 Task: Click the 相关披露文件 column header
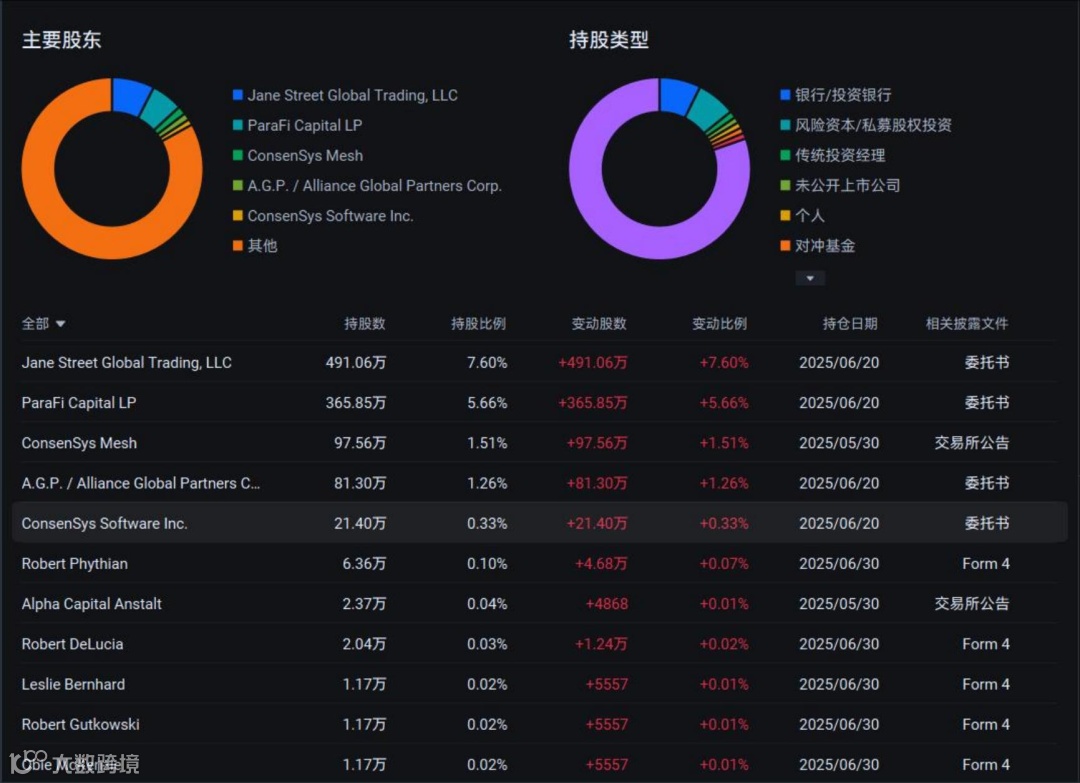[967, 324]
